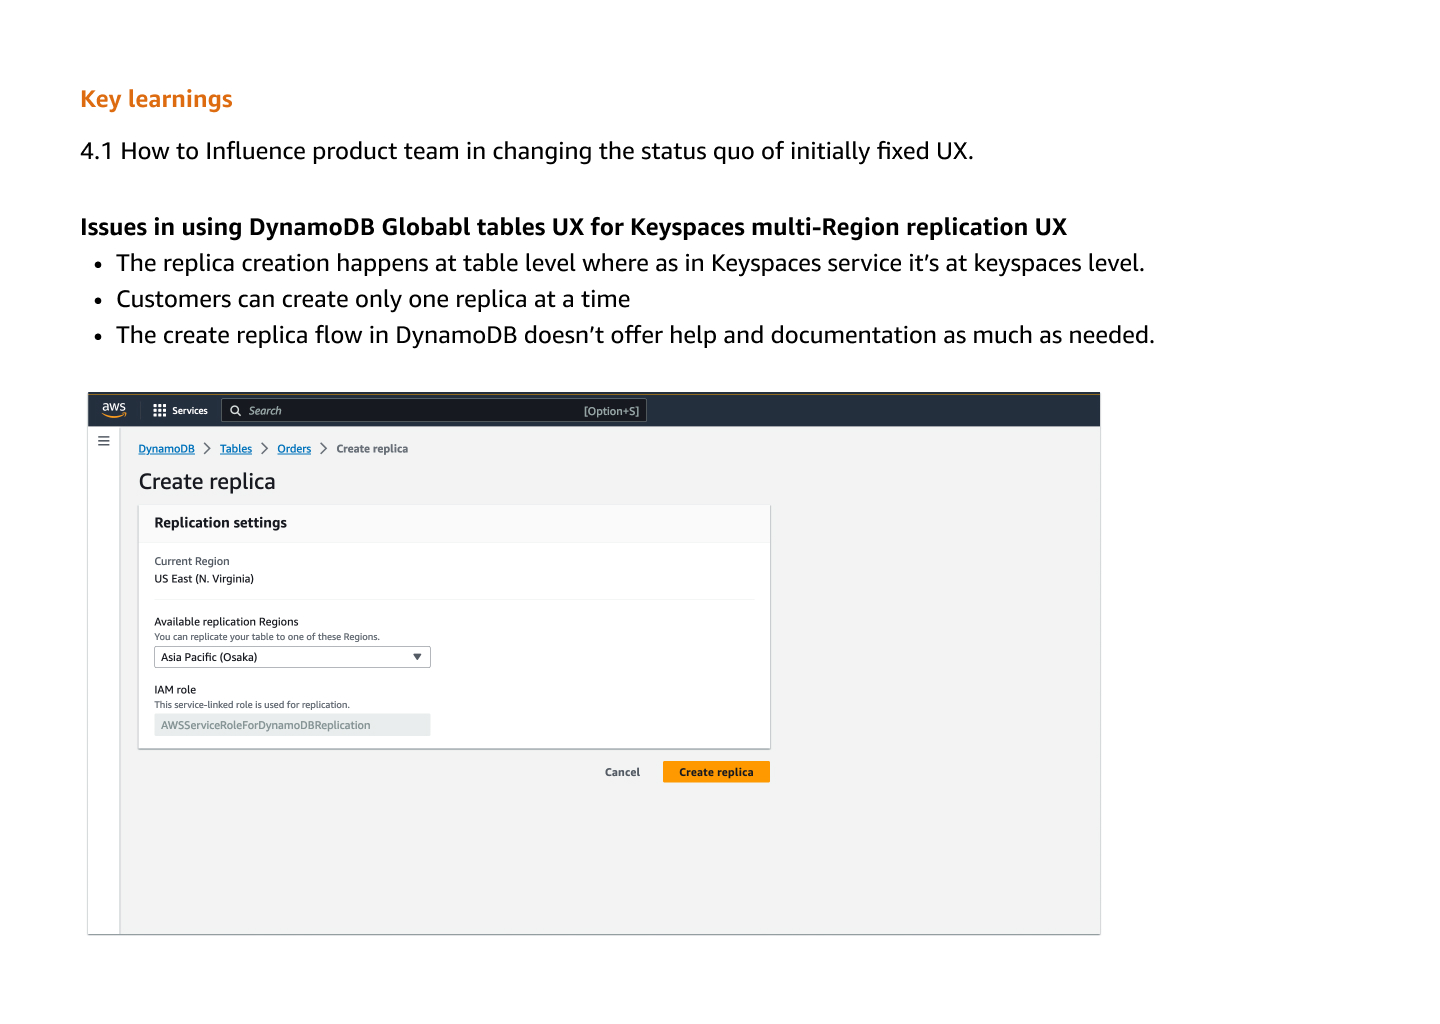Click the dropdown arrow for replication Regions

pyautogui.click(x=417, y=657)
